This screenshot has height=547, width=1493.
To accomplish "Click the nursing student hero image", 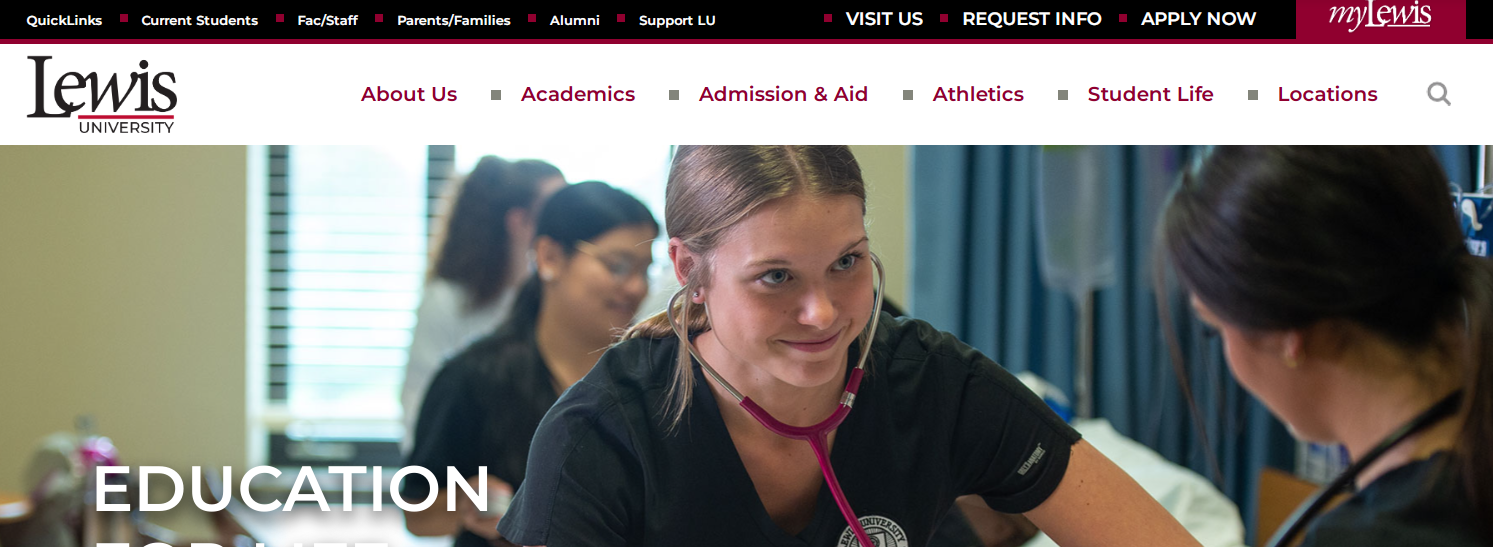I will pos(746,346).
